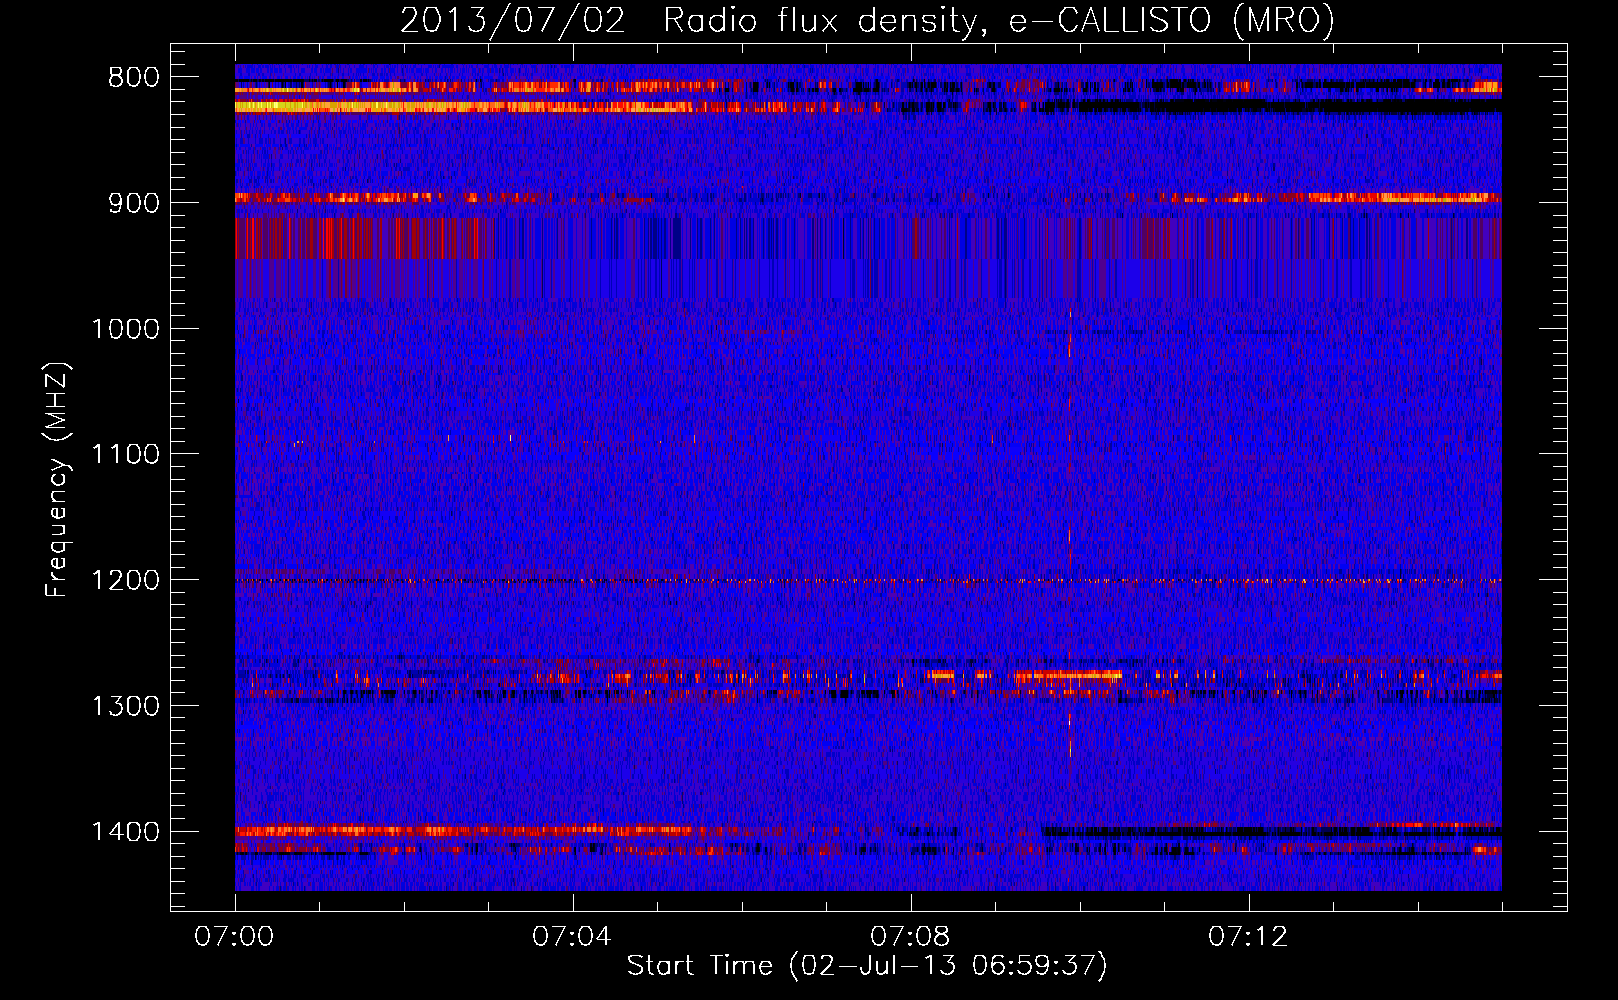Click the 1400 frequency tick label
The width and height of the screenshot is (1618, 1000).
(125, 832)
